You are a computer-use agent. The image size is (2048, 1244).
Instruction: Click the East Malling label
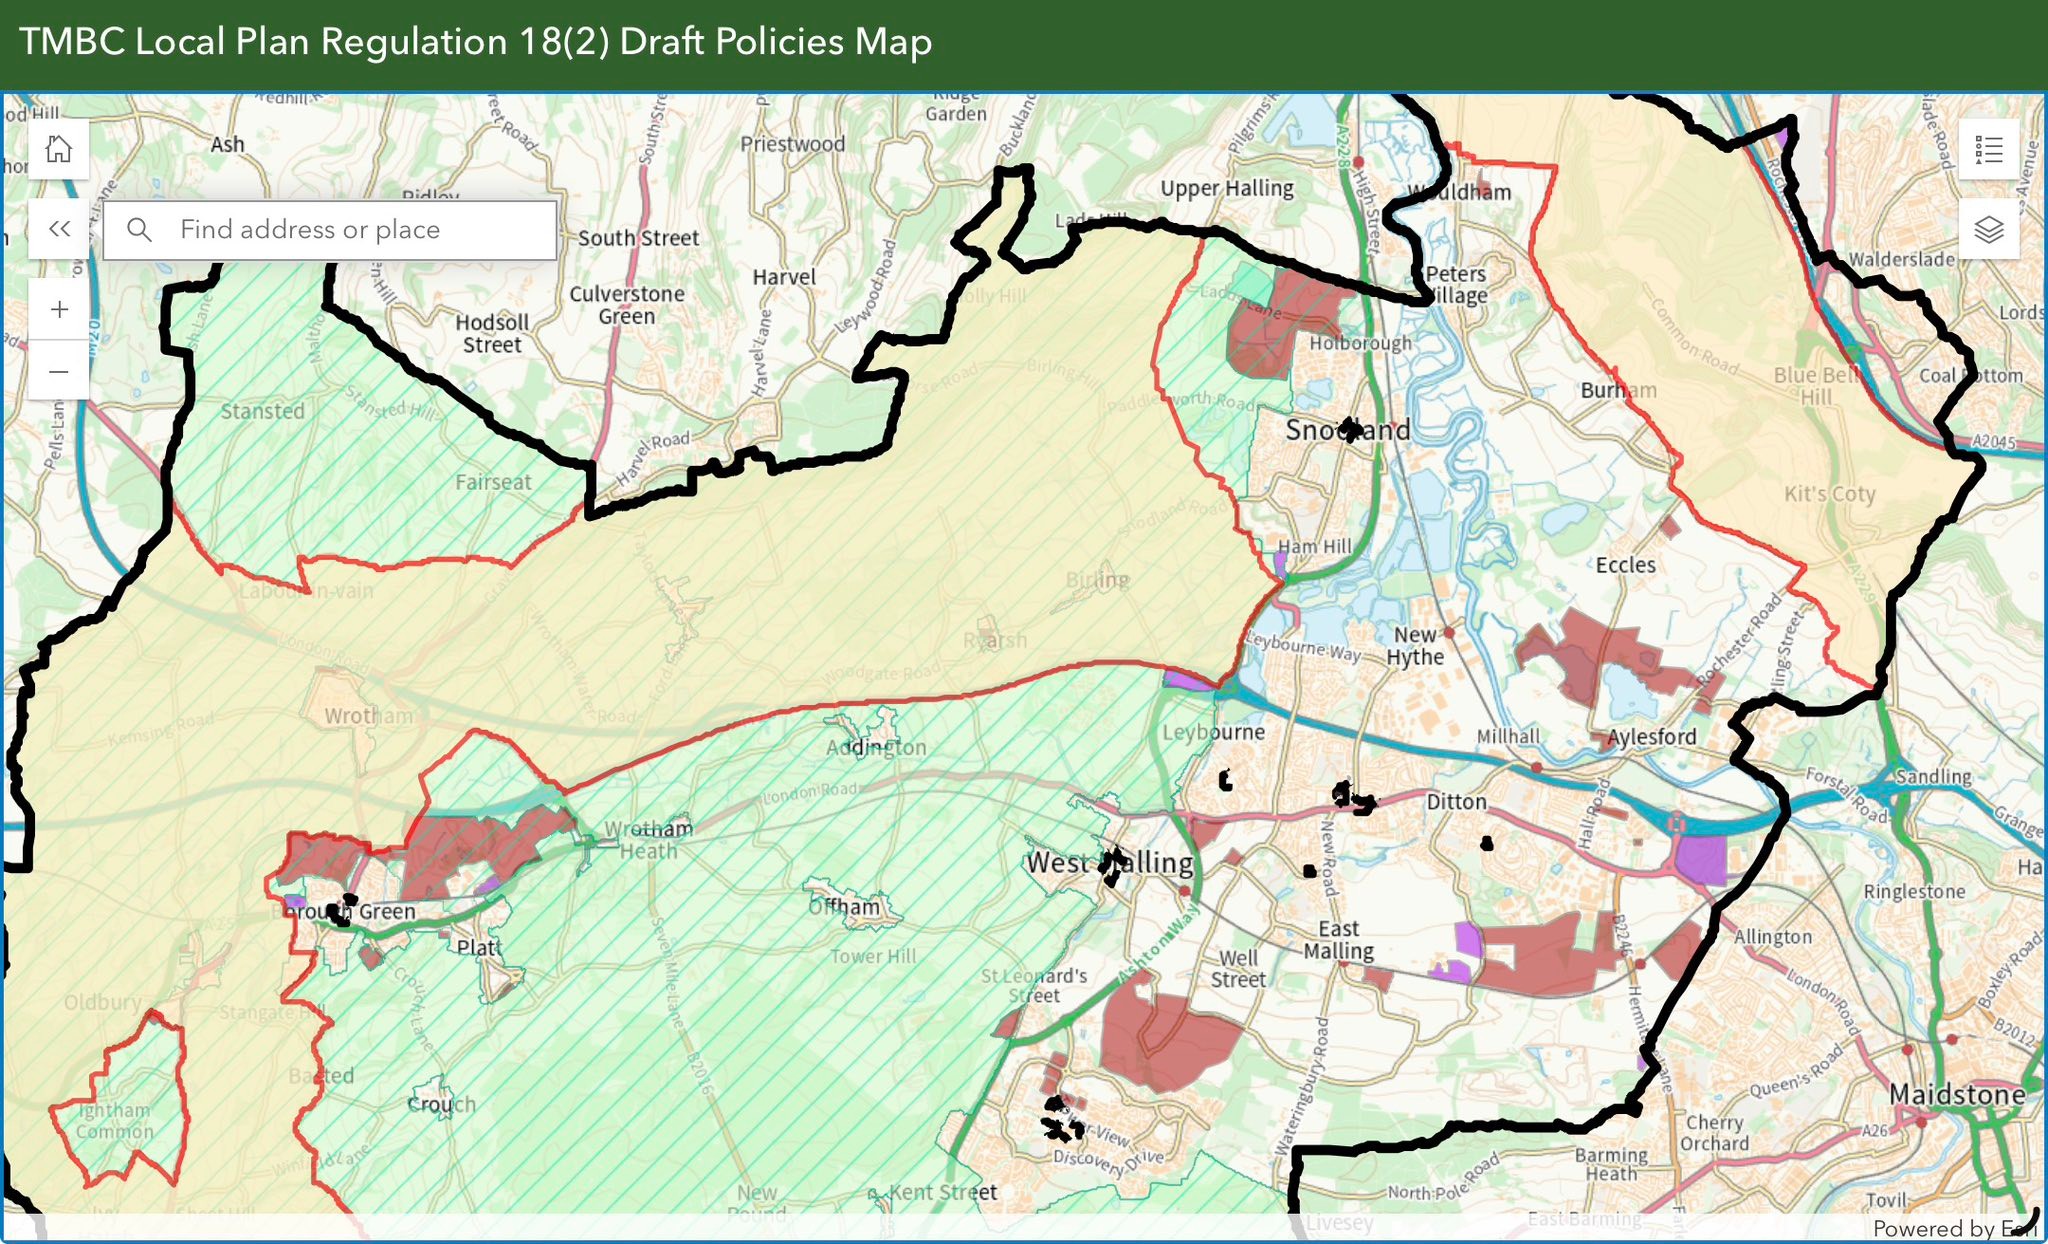(x=1338, y=940)
